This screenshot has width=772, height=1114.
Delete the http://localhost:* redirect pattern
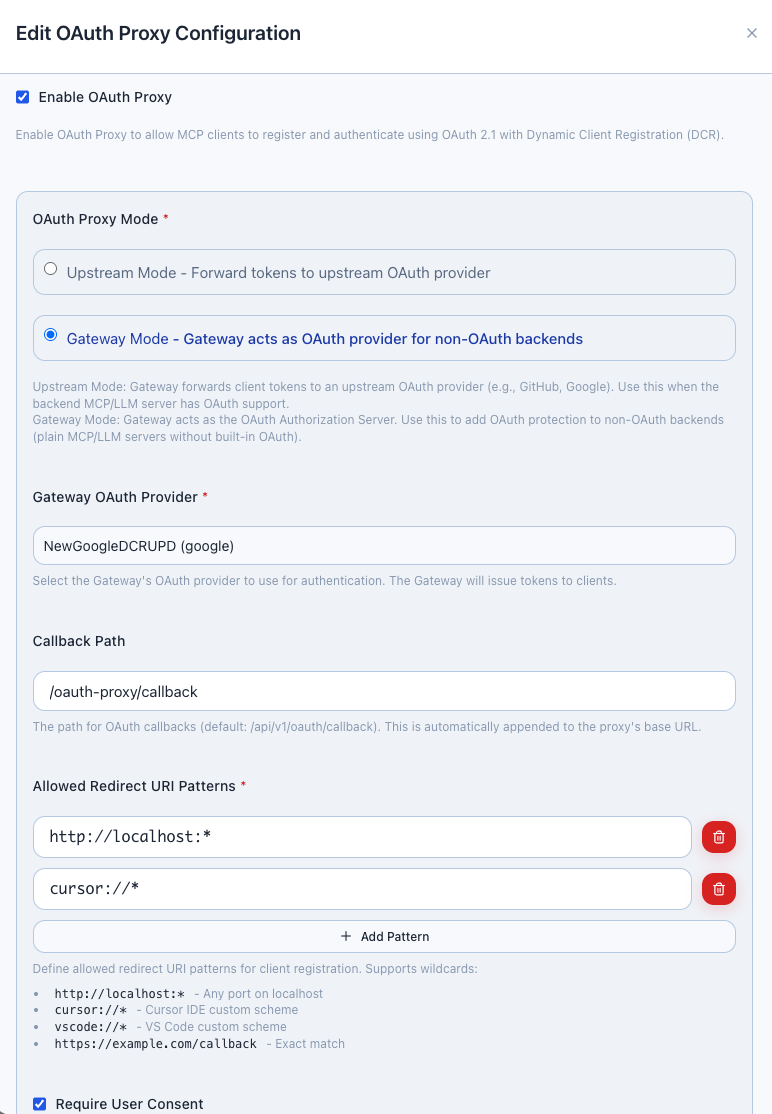tap(718, 836)
